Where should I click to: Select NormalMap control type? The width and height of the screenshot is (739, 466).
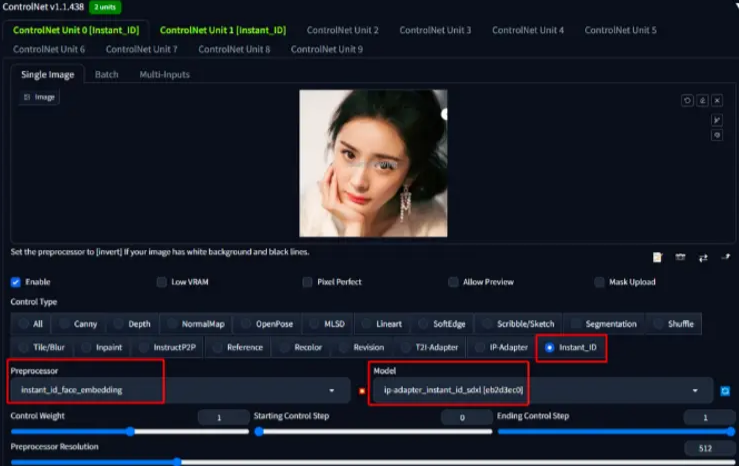(x=196, y=324)
